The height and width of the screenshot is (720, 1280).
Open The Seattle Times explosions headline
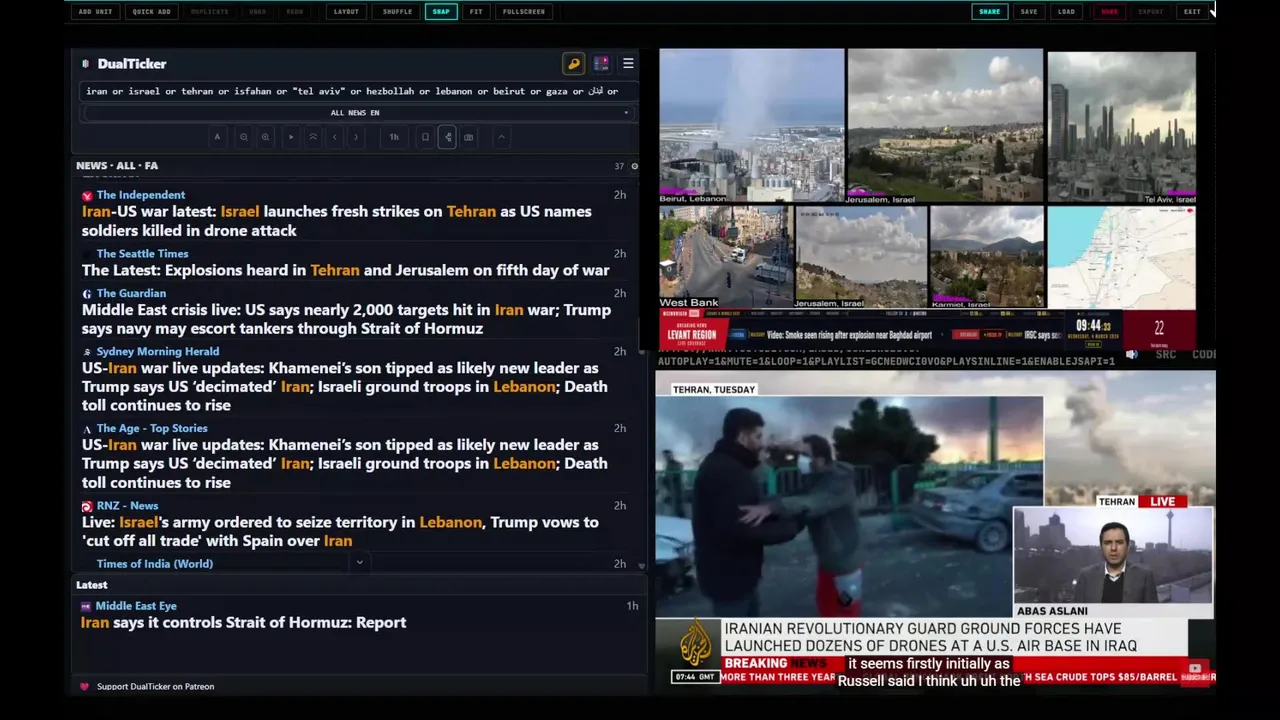(x=345, y=270)
